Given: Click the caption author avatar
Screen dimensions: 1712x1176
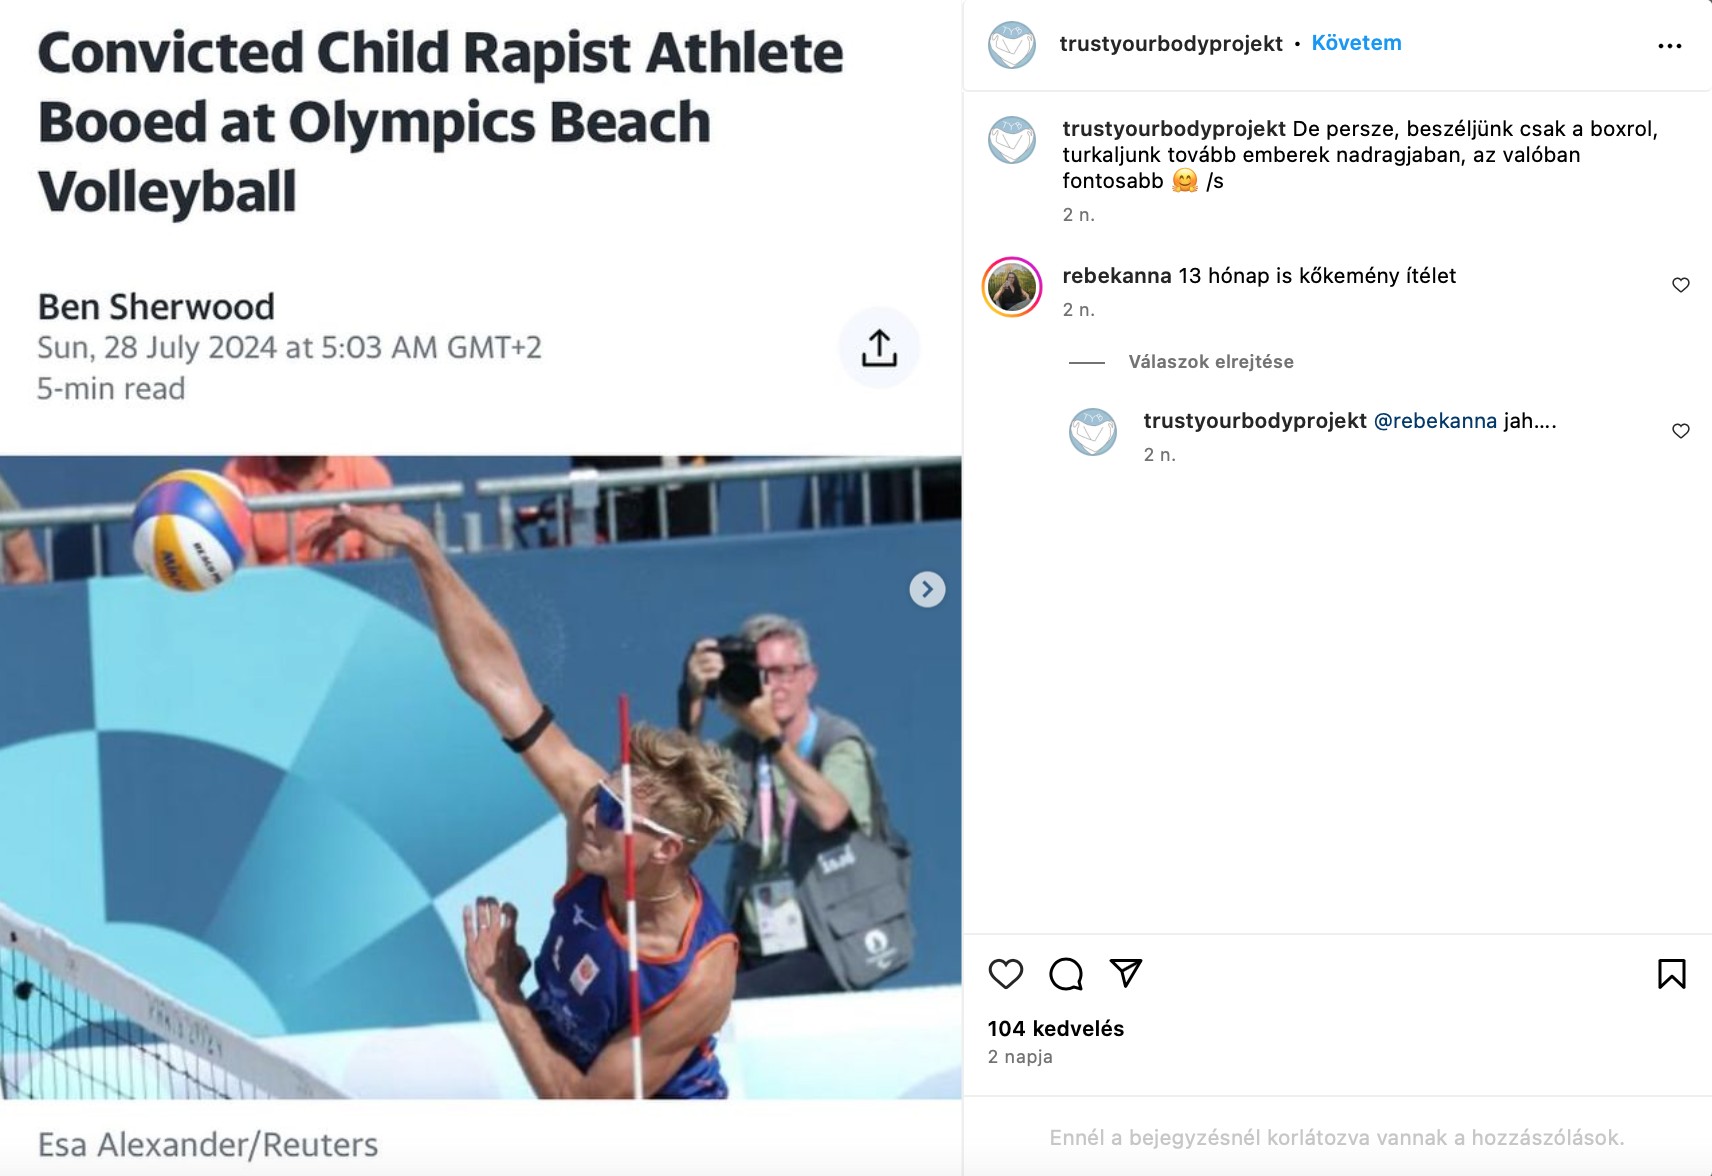Looking at the screenshot, I should [x=1012, y=140].
